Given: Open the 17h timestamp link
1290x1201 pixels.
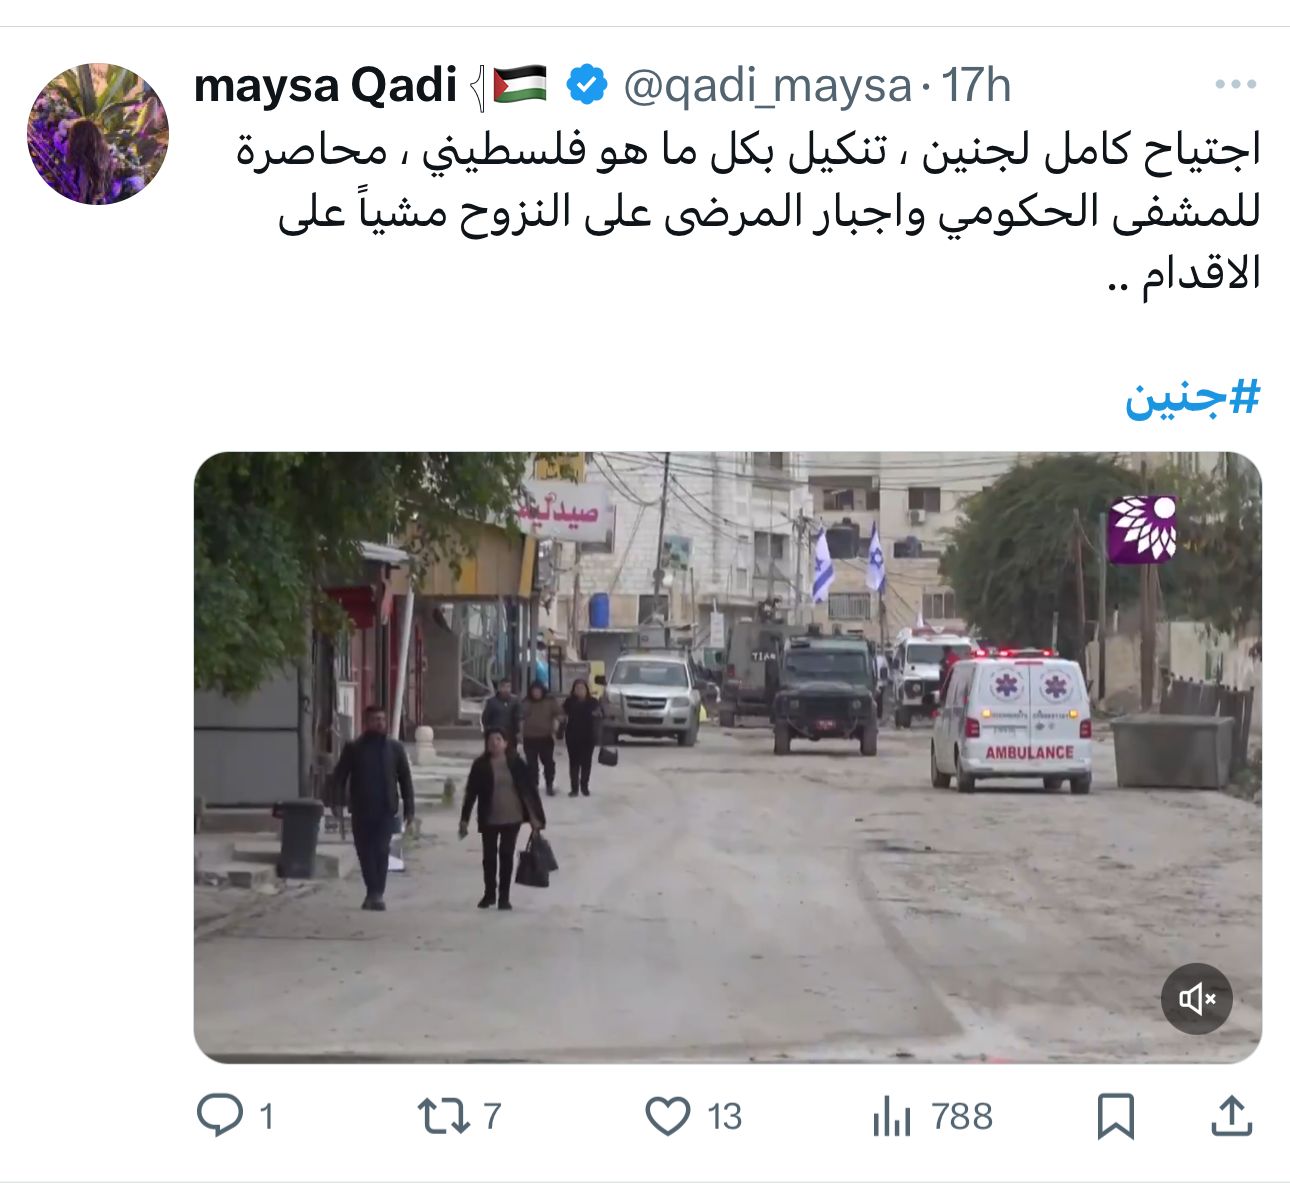Looking at the screenshot, I should pyautogui.click(x=977, y=85).
